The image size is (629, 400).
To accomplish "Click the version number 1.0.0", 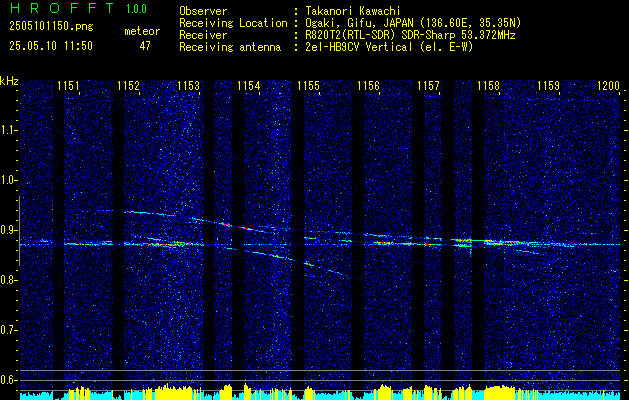I will pyautogui.click(x=136, y=9).
